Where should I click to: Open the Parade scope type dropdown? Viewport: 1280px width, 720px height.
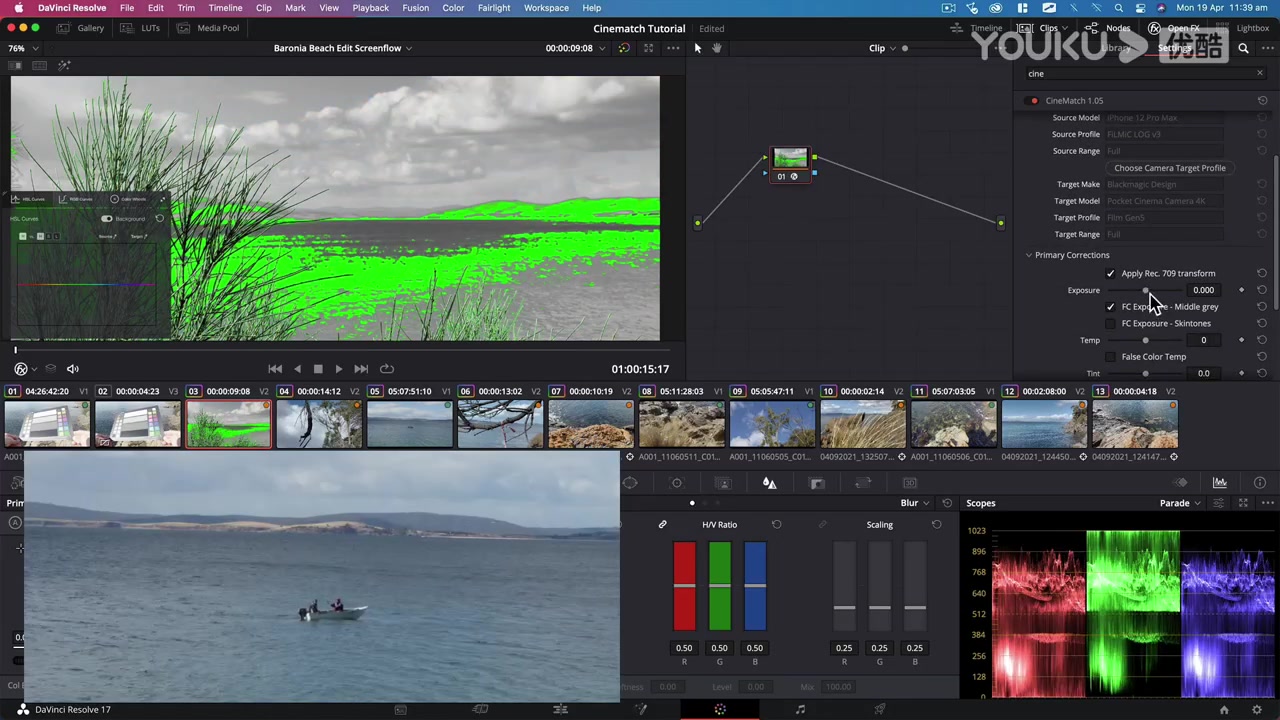(x=1180, y=503)
